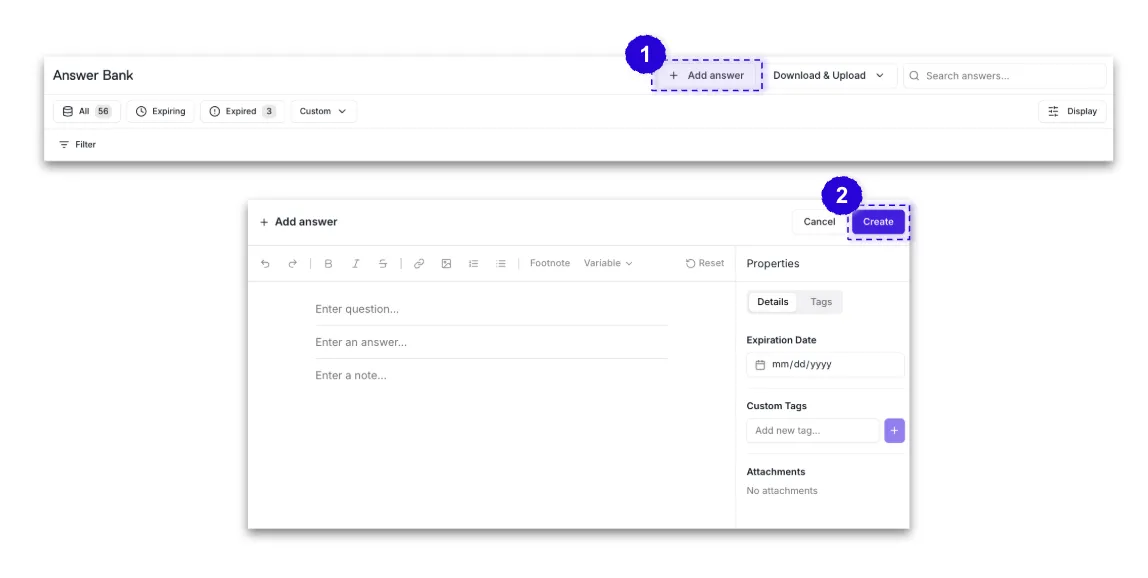Image resolution: width=1148 pixels, height=578 pixels.
Task: Open the Expiration Date field
Action: tap(825, 365)
